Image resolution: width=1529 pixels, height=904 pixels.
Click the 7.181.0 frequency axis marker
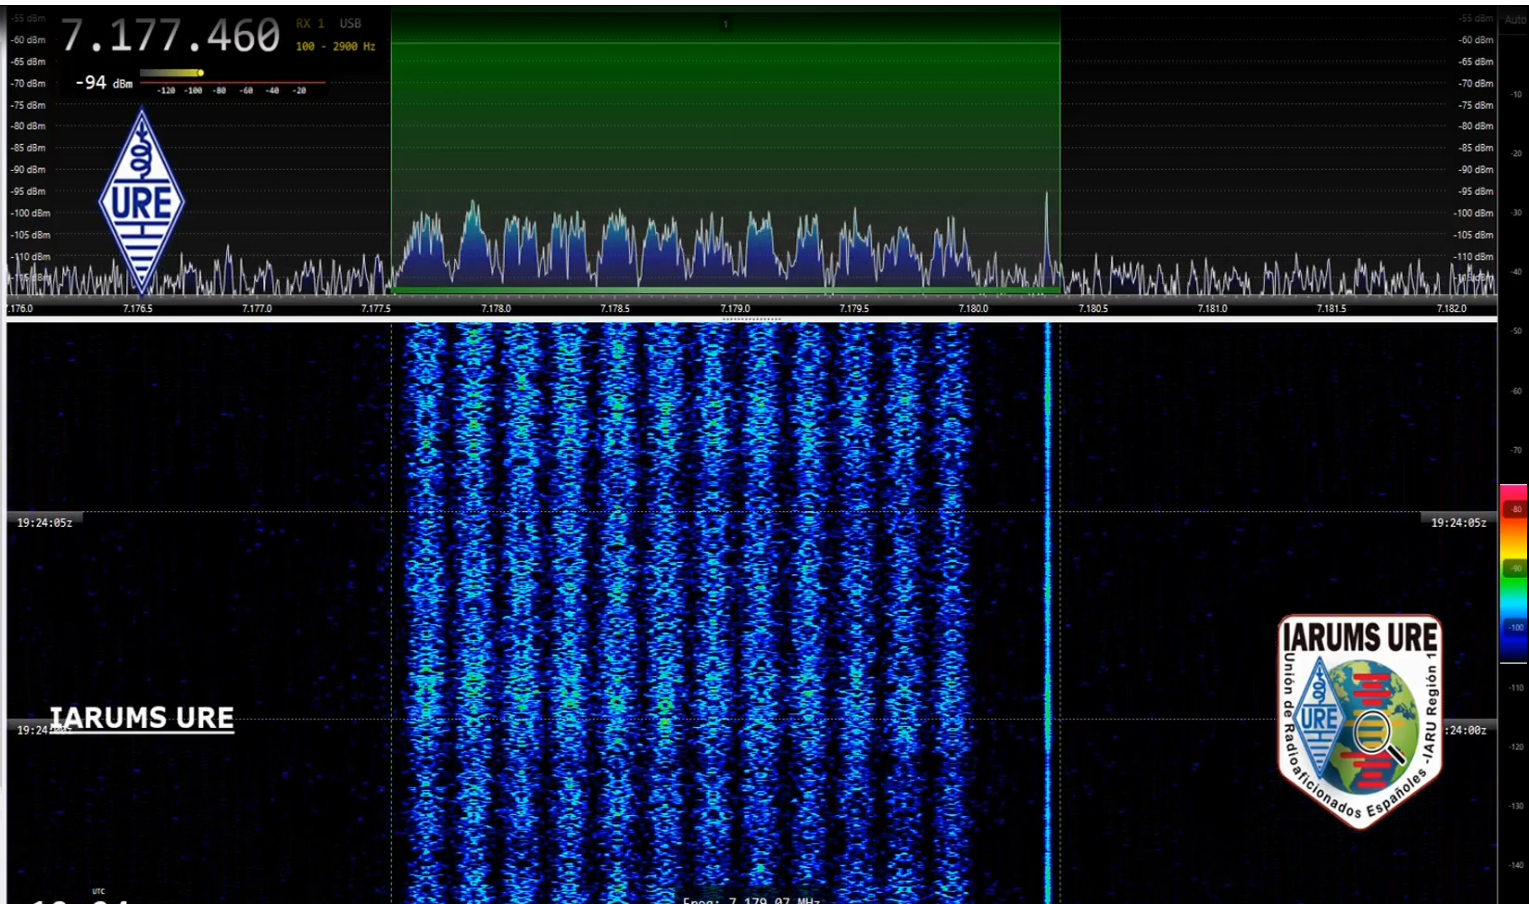1212,309
